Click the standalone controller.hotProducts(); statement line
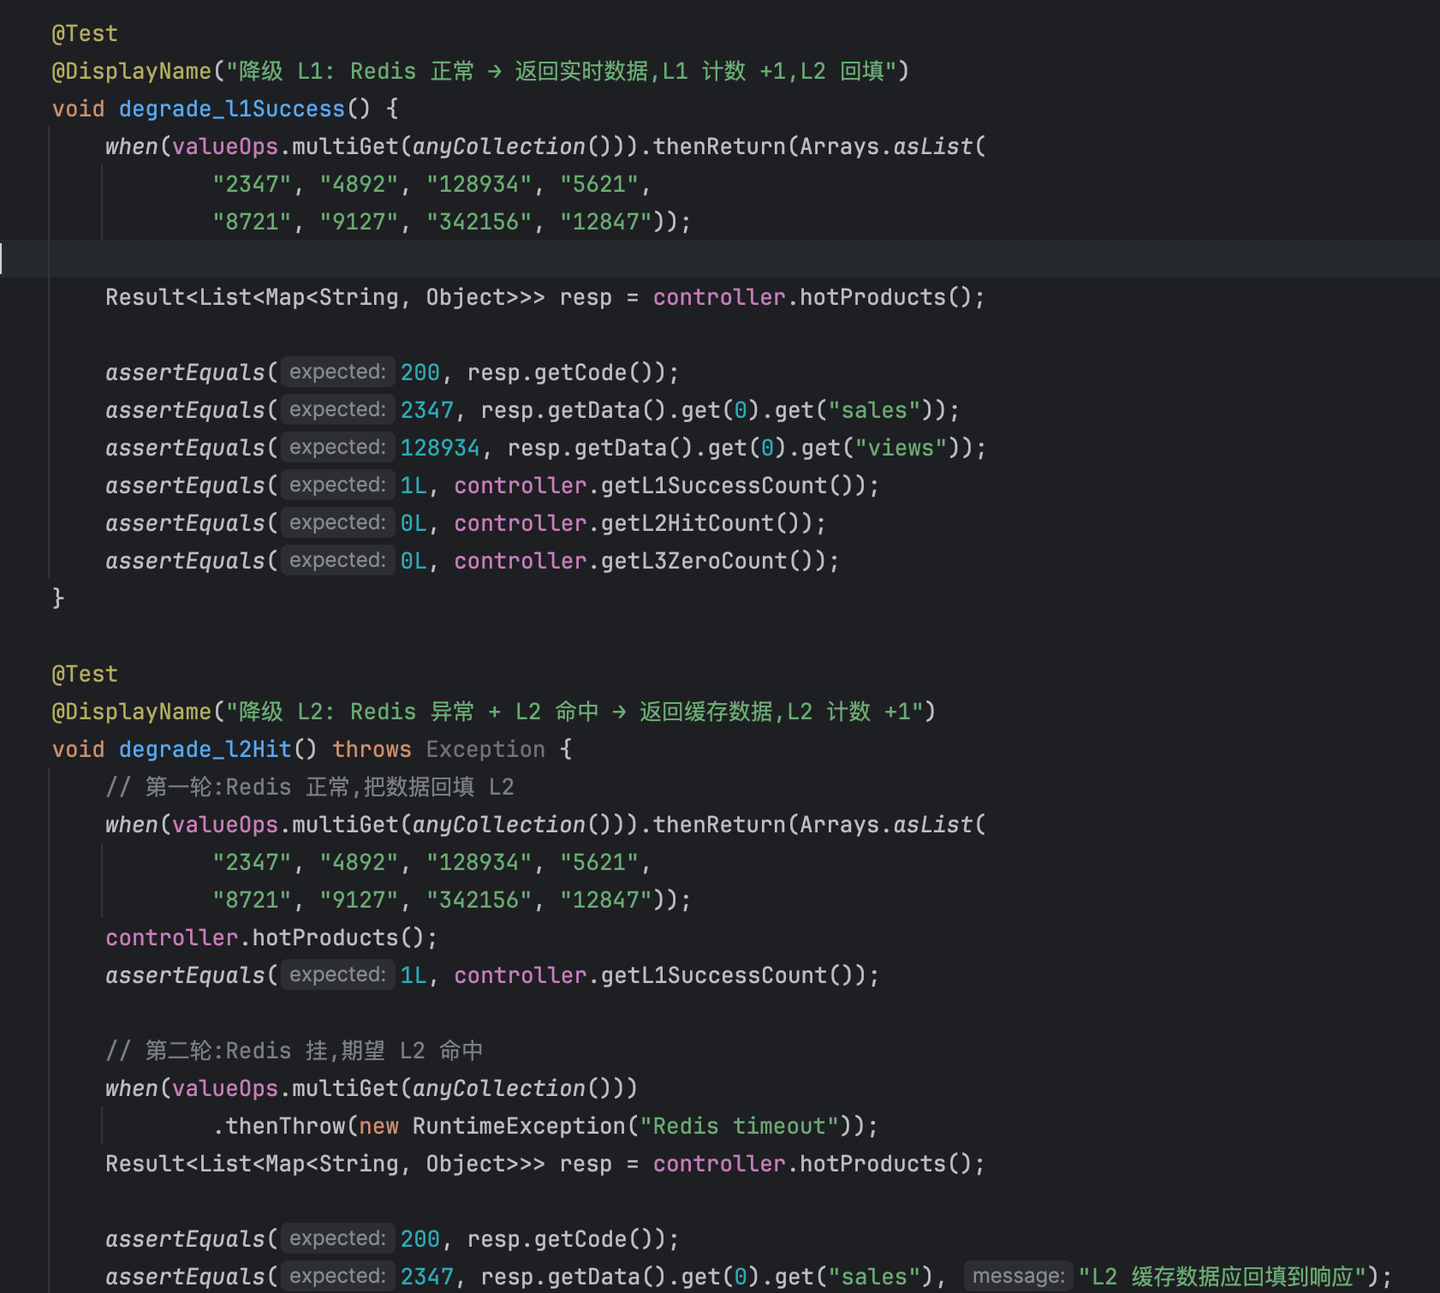1440x1293 pixels. pos(272,938)
